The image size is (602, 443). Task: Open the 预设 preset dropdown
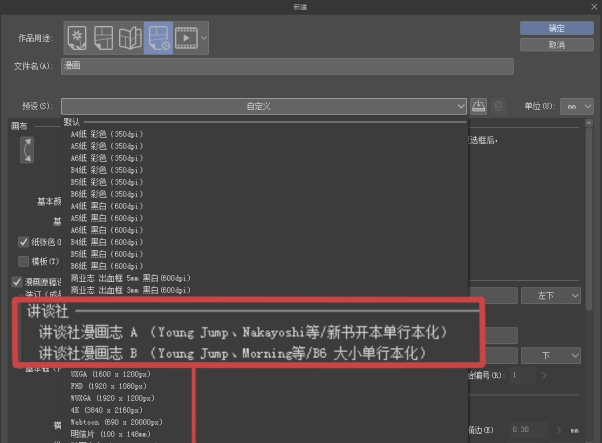[x=264, y=106]
